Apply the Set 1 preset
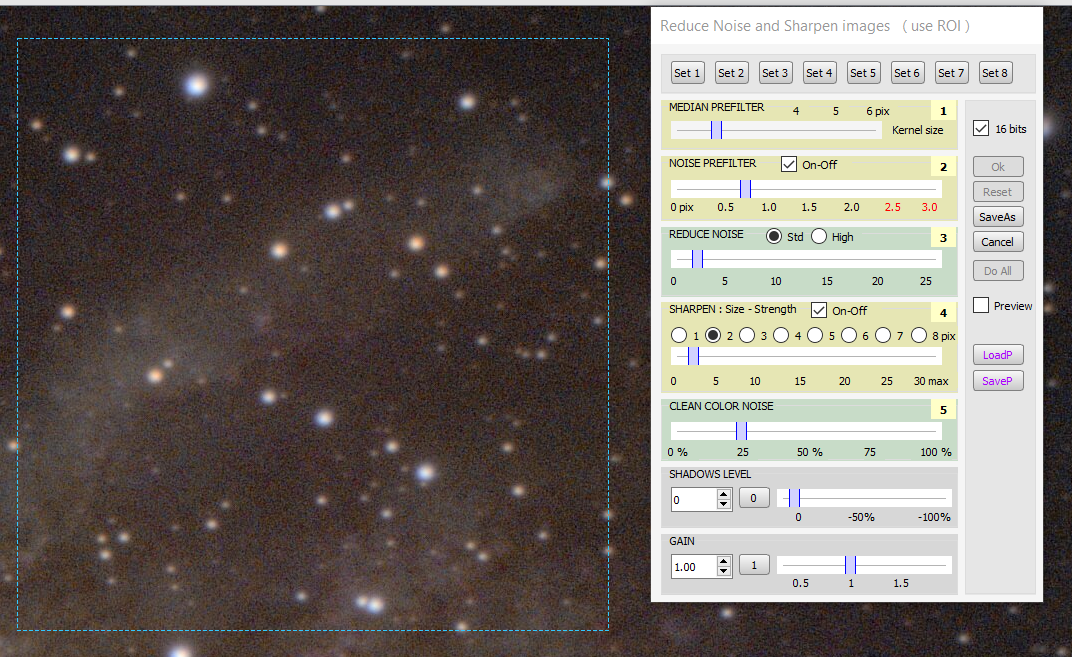1072x657 pixels. click(x=687, y=73)
